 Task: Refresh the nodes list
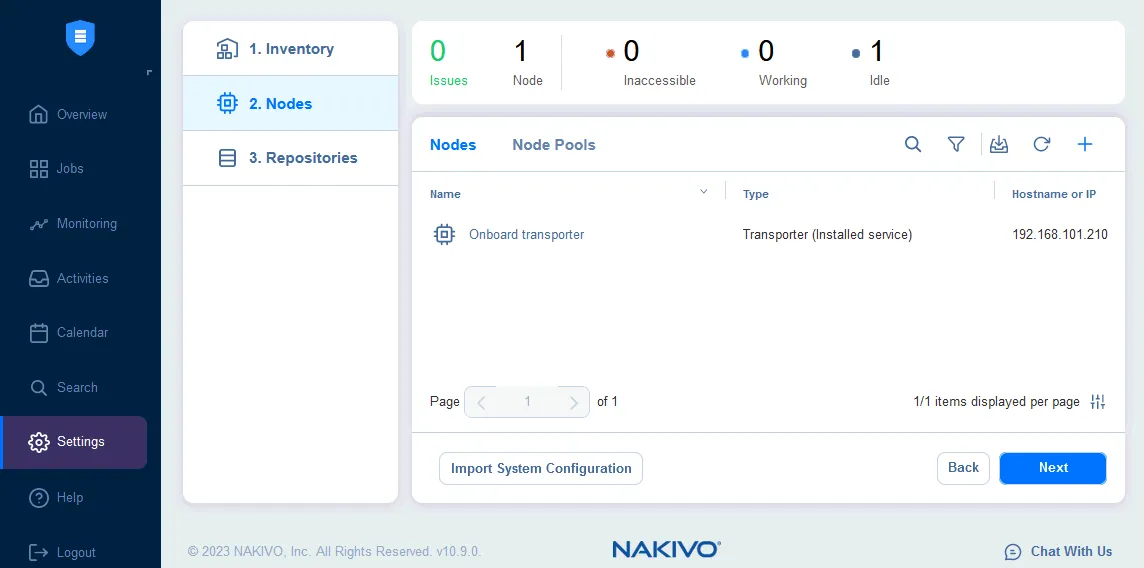click(1041, 145)
